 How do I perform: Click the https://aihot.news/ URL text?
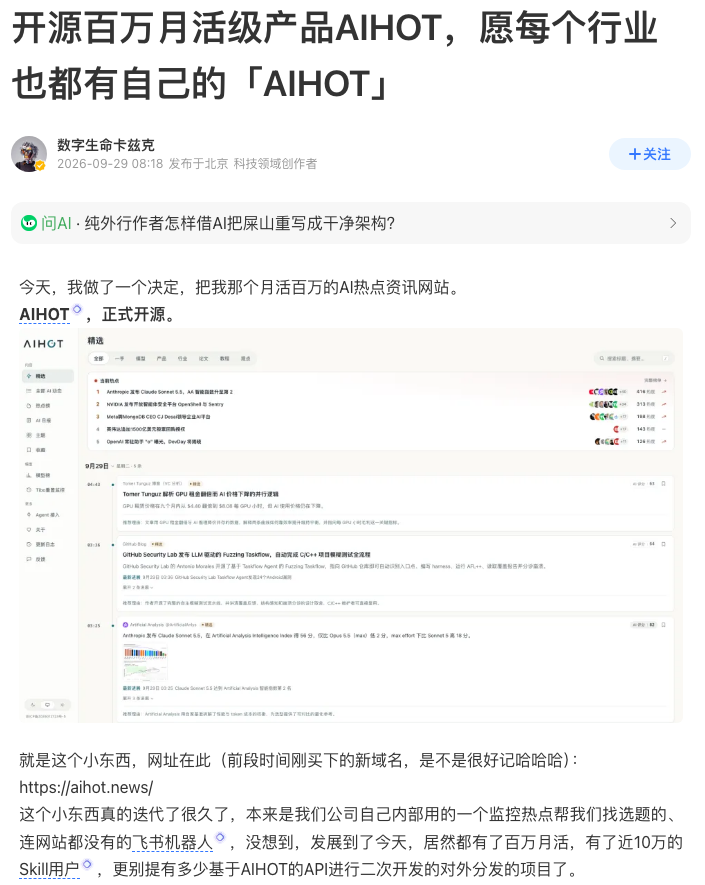tap(86, 787)
